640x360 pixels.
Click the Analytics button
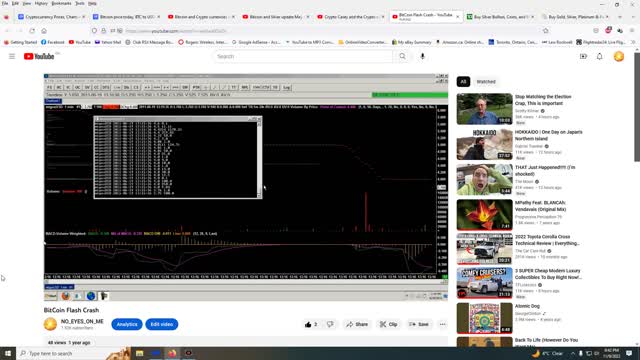click(127, 324)
